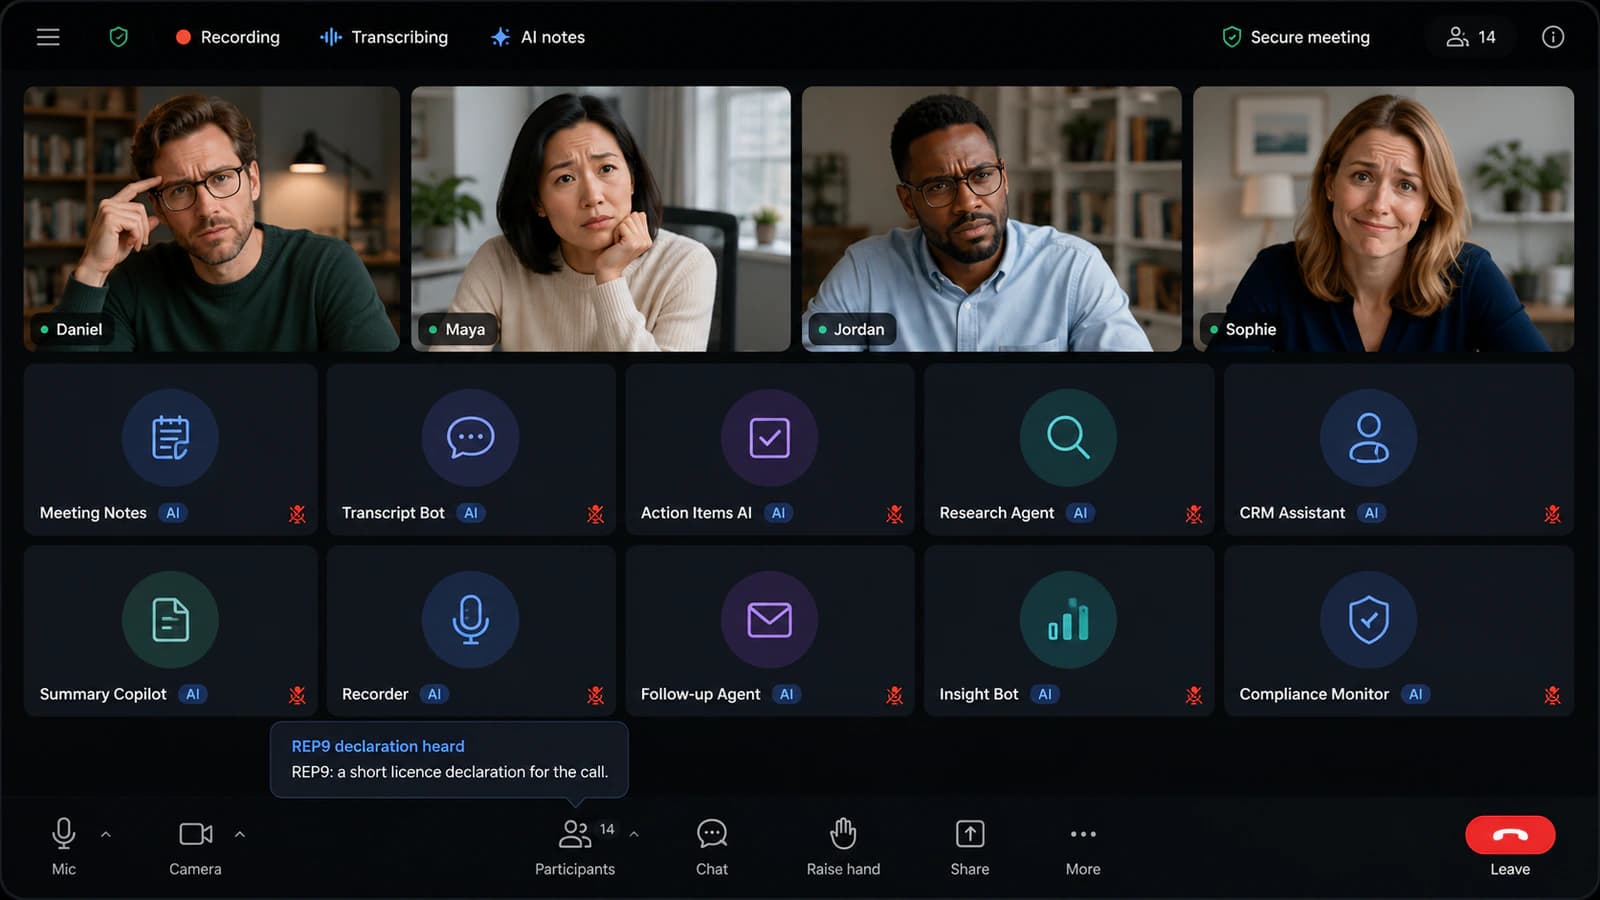Open the hamburger menu
This screenshot has width=1600, height=900.
(x=48, y=37)
